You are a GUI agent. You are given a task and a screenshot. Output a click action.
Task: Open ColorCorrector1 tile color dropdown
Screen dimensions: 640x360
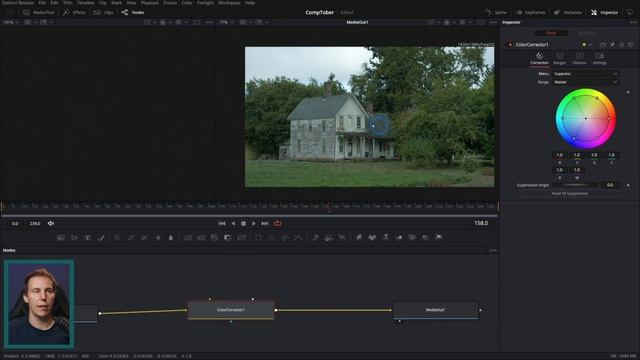tap(587, 44)
